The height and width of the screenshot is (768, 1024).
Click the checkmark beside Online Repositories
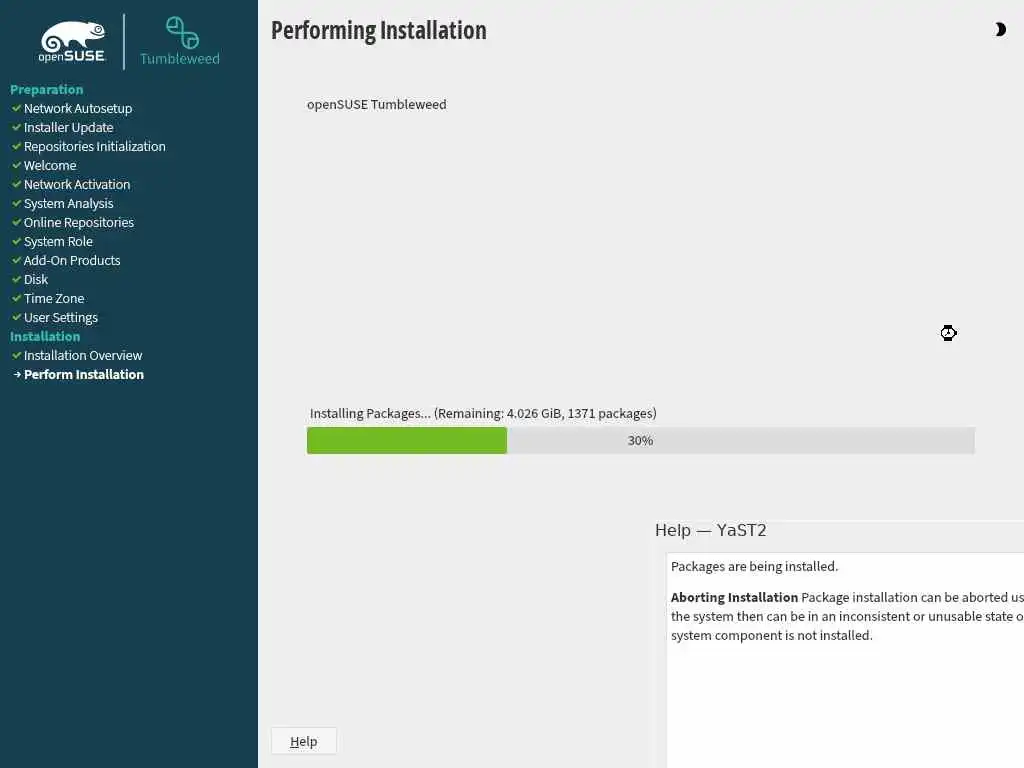point(17,222)
